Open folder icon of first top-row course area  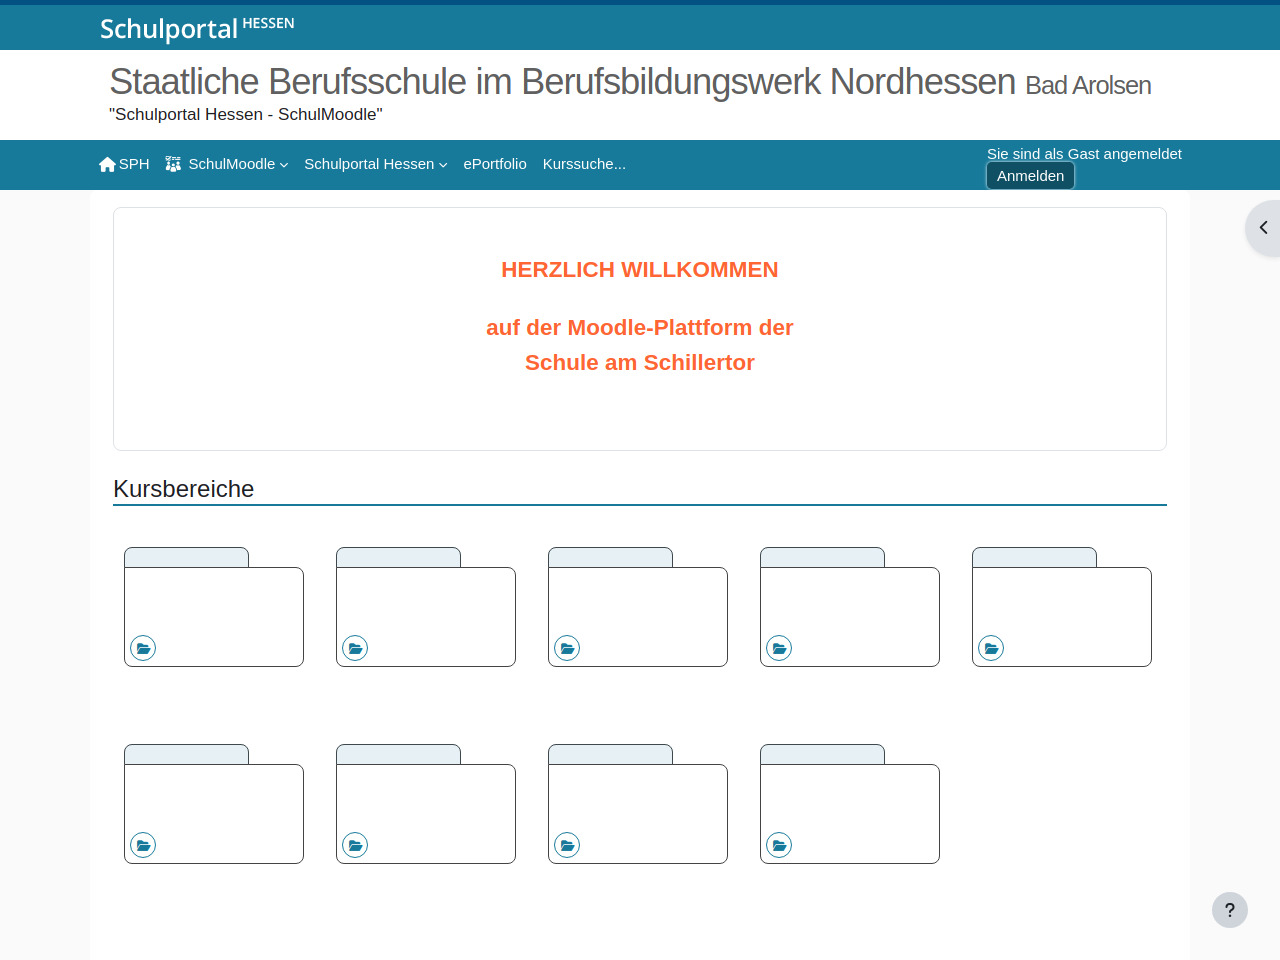(x=143, y=648)
